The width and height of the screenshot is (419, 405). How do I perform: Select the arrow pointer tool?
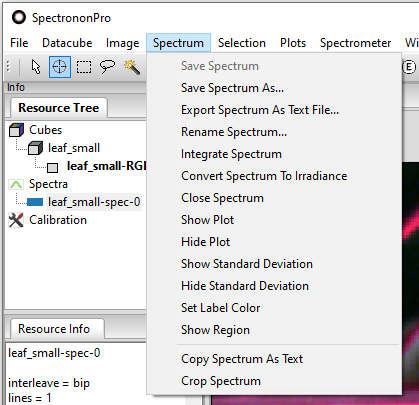coord(36,67)
